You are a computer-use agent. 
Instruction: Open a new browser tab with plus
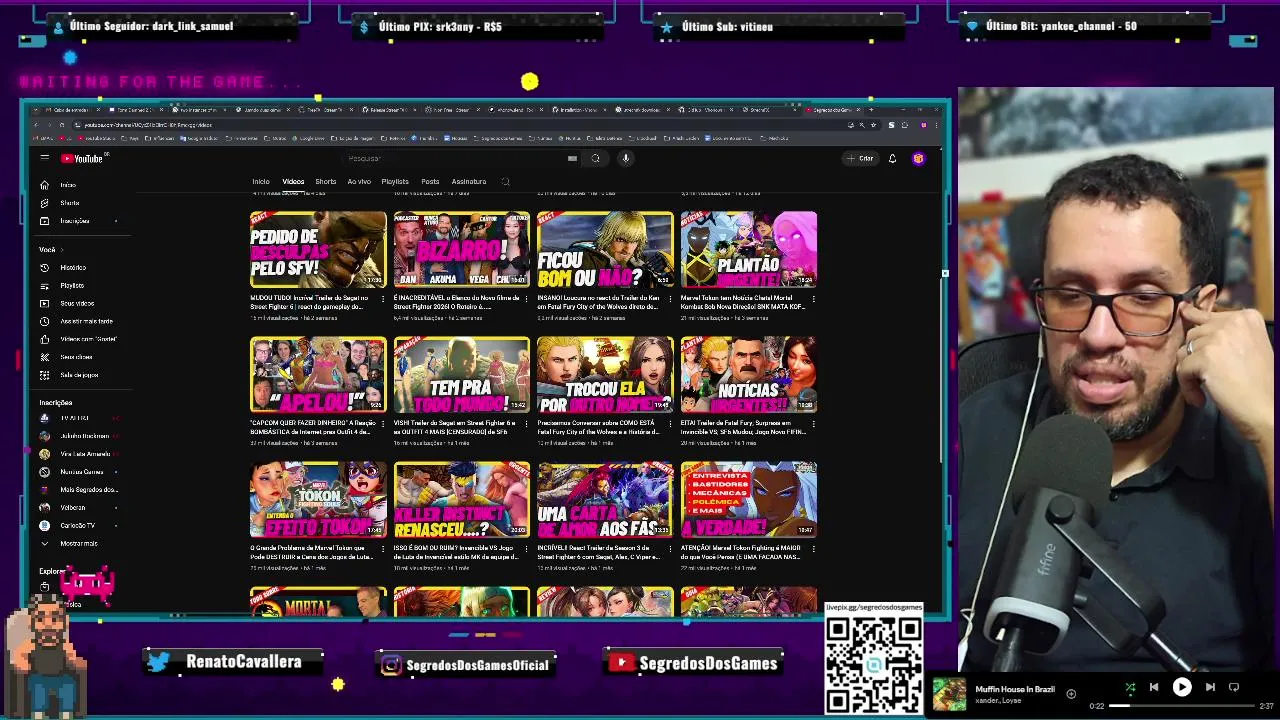pos(871,109)
